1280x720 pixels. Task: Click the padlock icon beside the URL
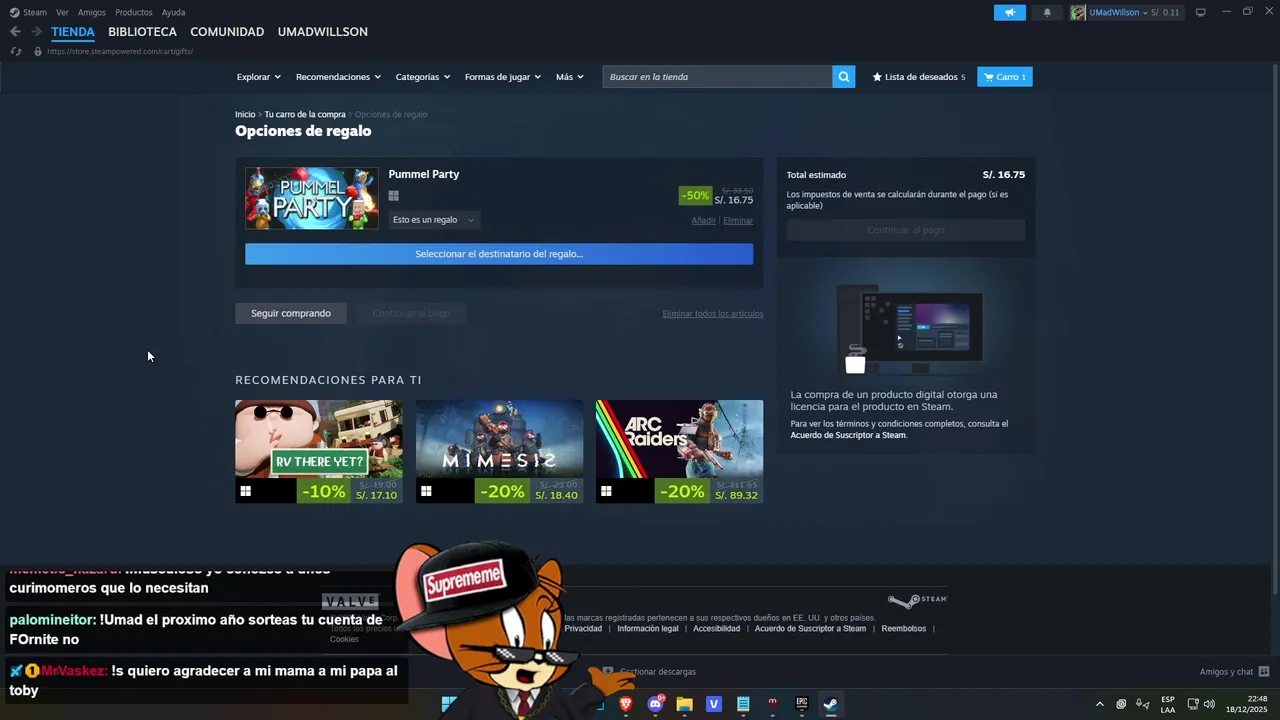click(38, 51)
